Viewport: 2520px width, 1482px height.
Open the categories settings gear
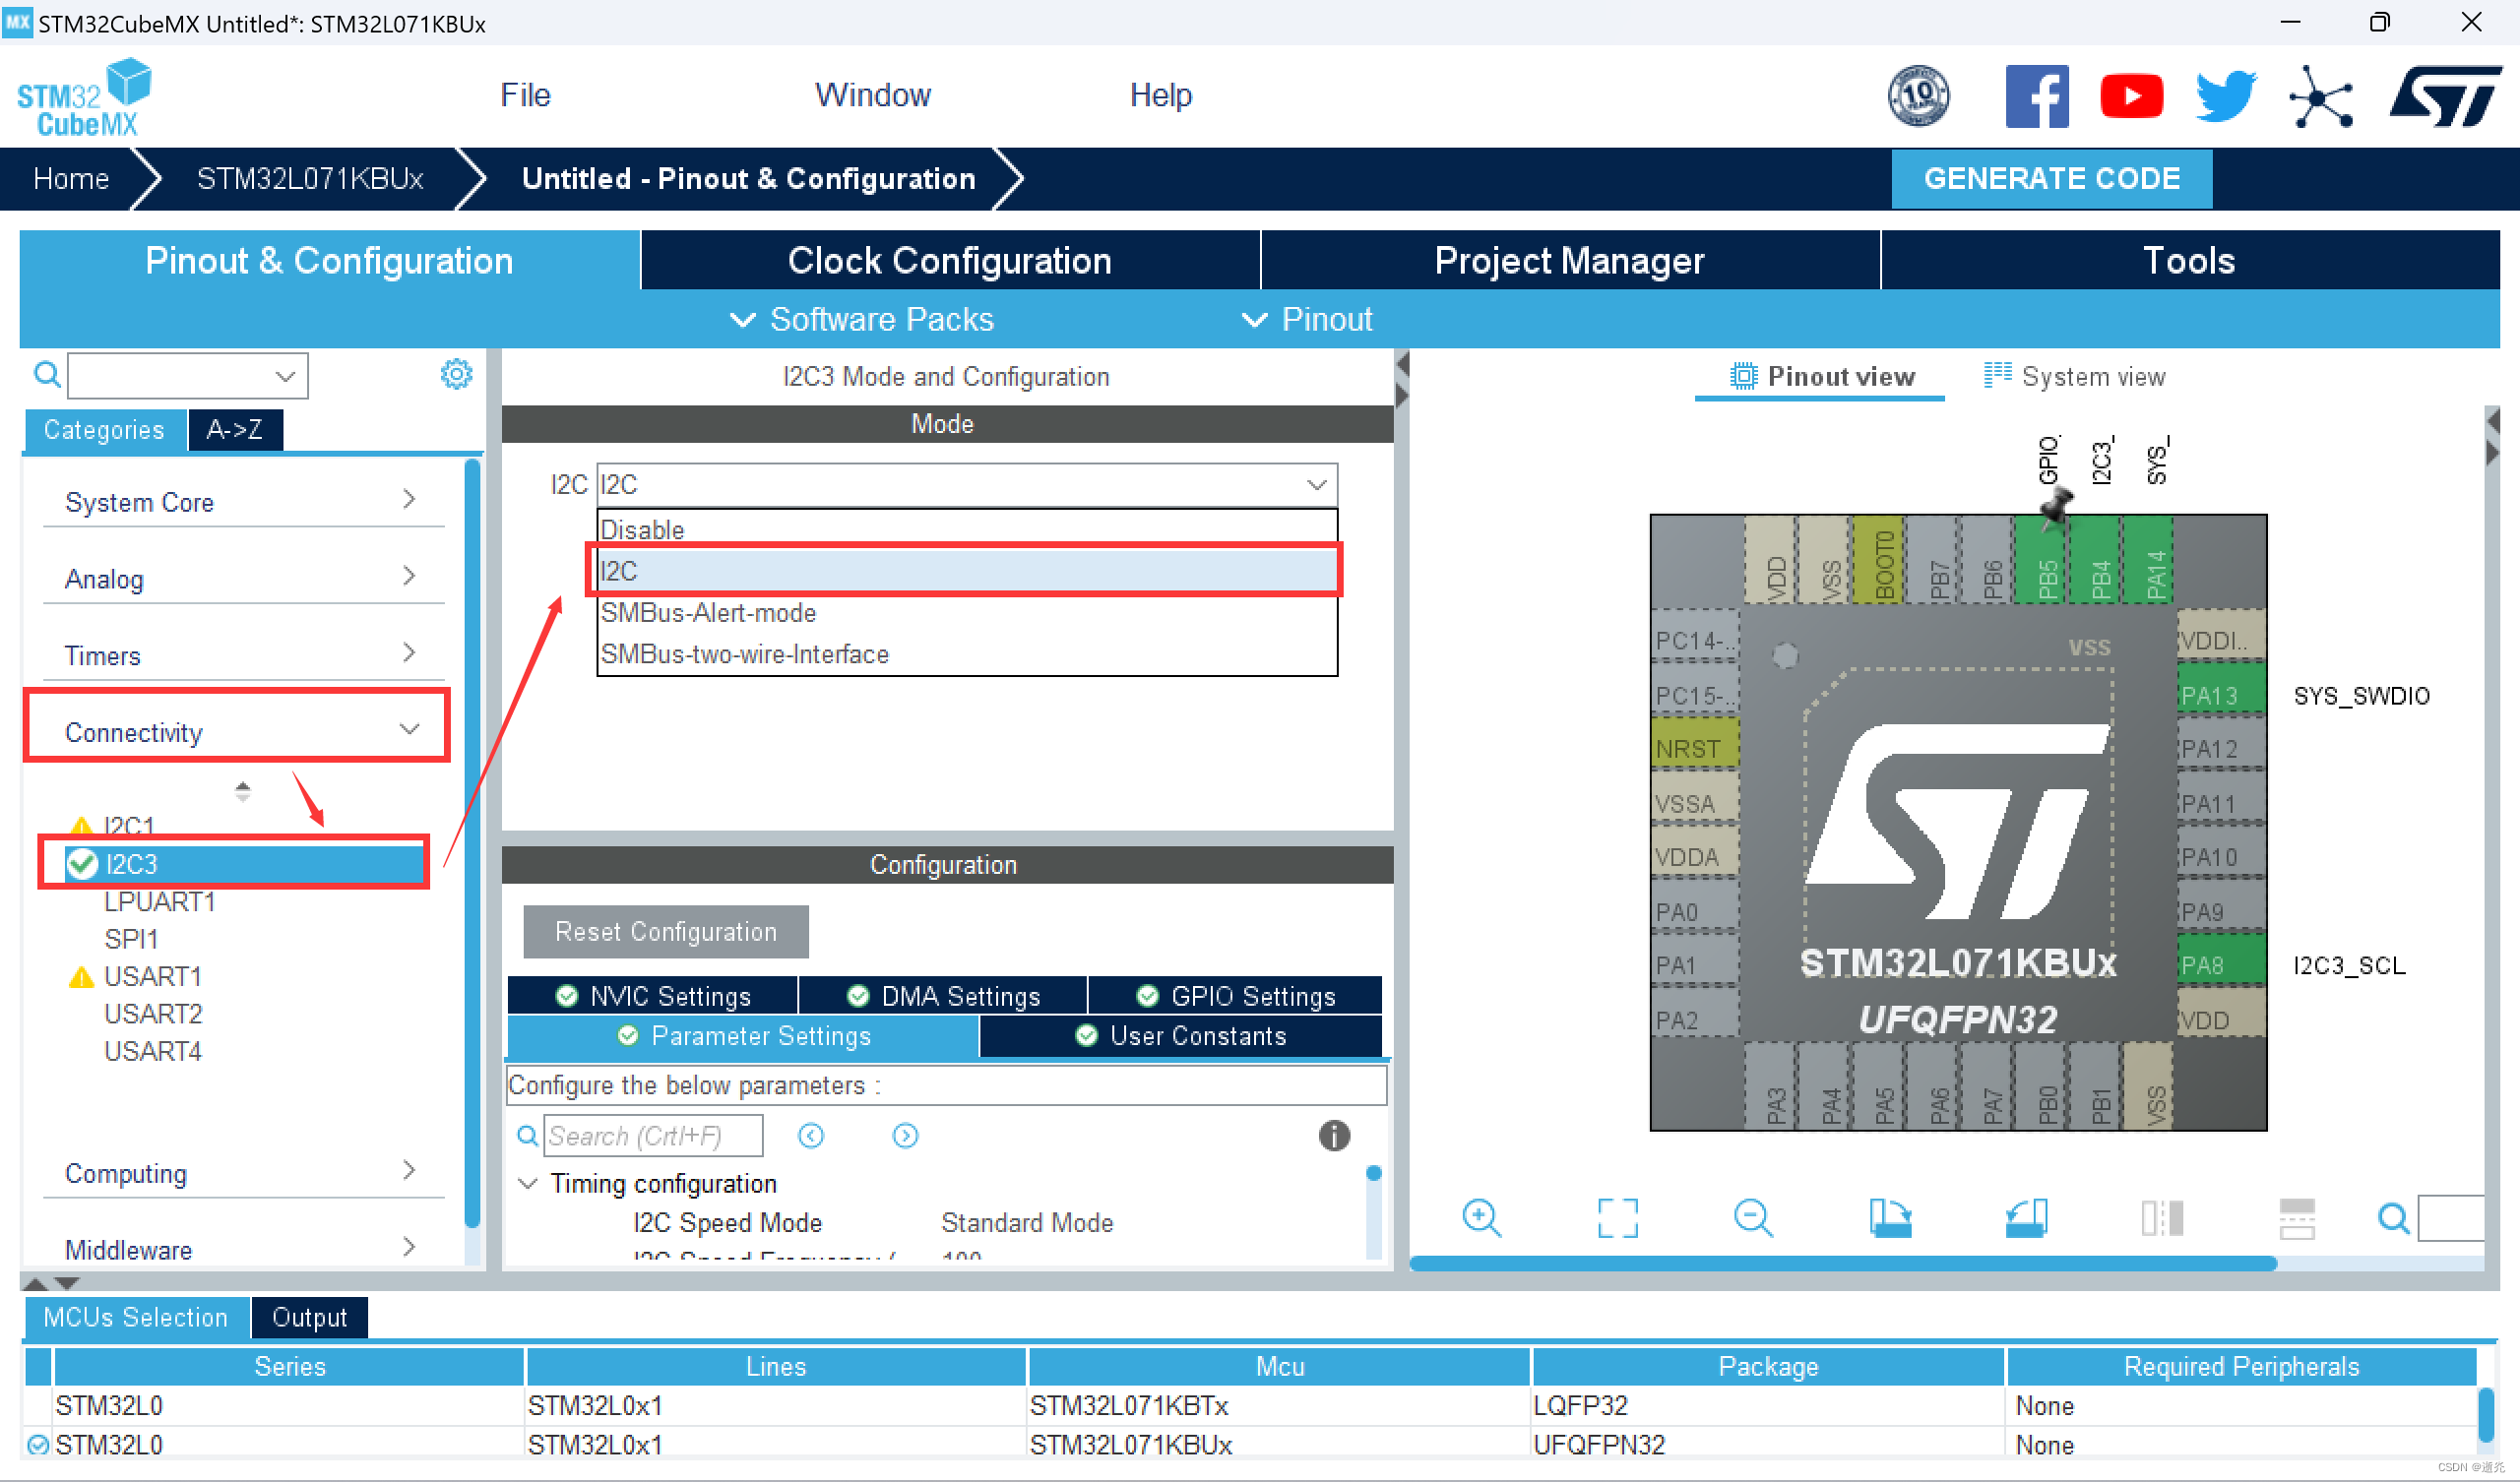456,375
